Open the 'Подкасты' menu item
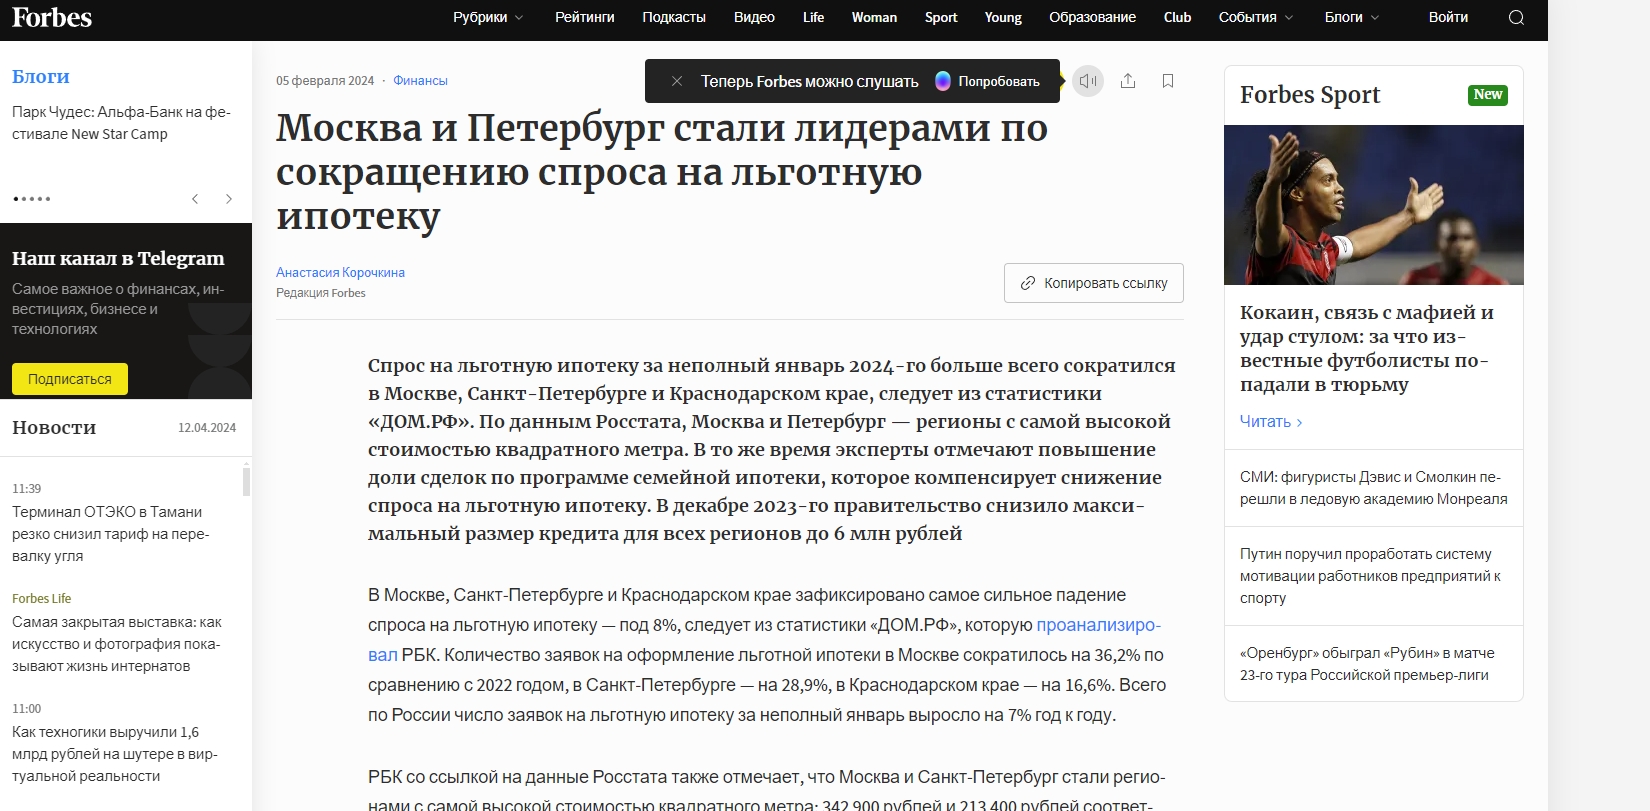This screenshot has width=1650, height=811. click(674, 17)
